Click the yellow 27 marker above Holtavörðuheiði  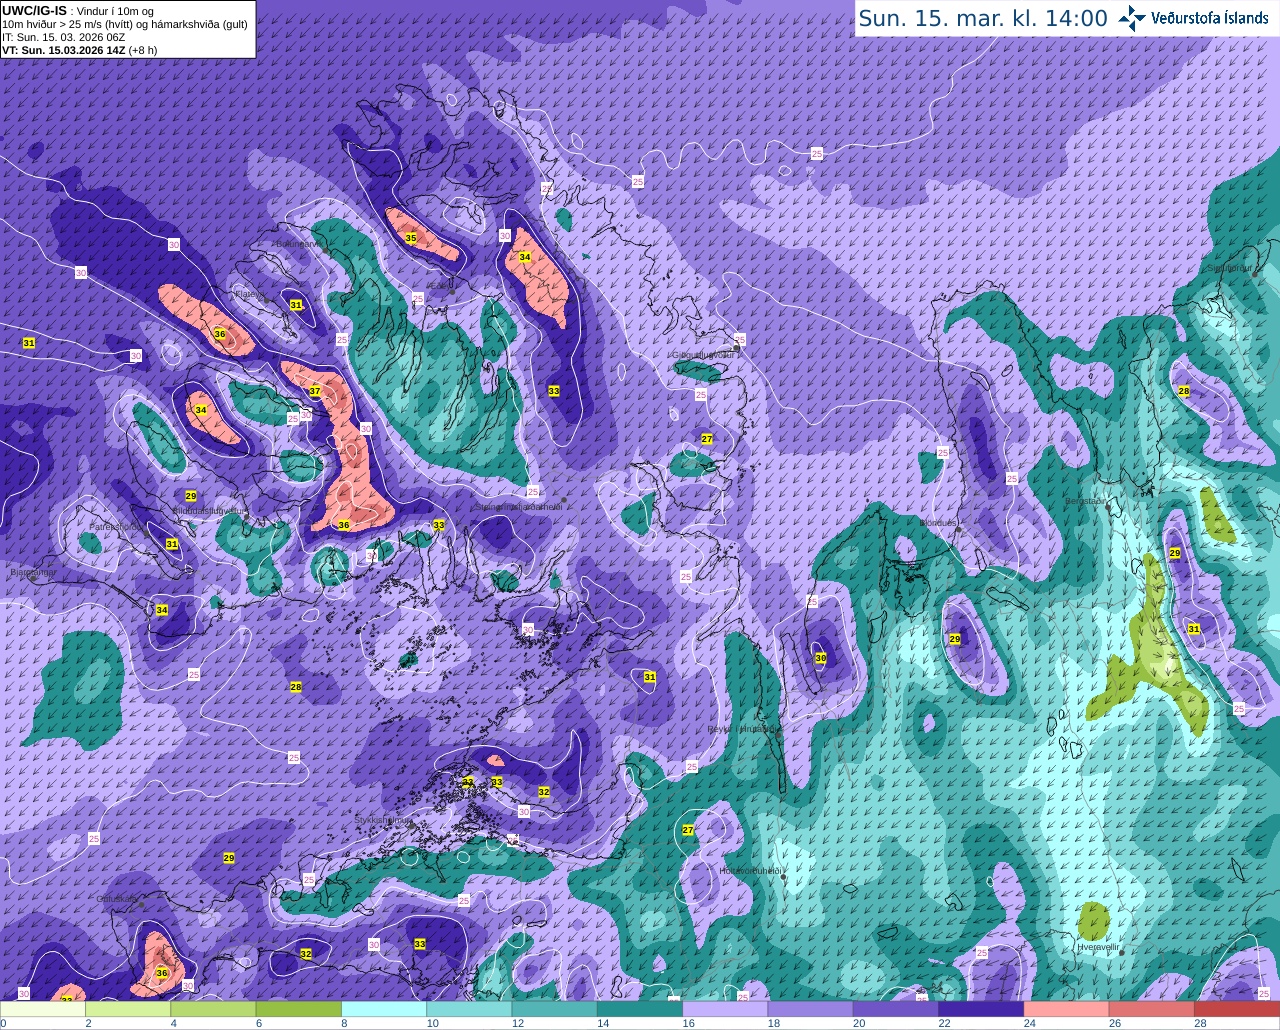pos(688,830)
